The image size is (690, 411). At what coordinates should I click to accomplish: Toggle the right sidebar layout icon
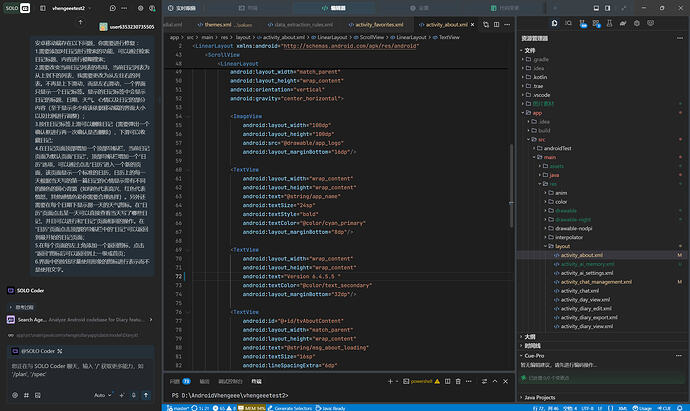[x=608, y=8]
